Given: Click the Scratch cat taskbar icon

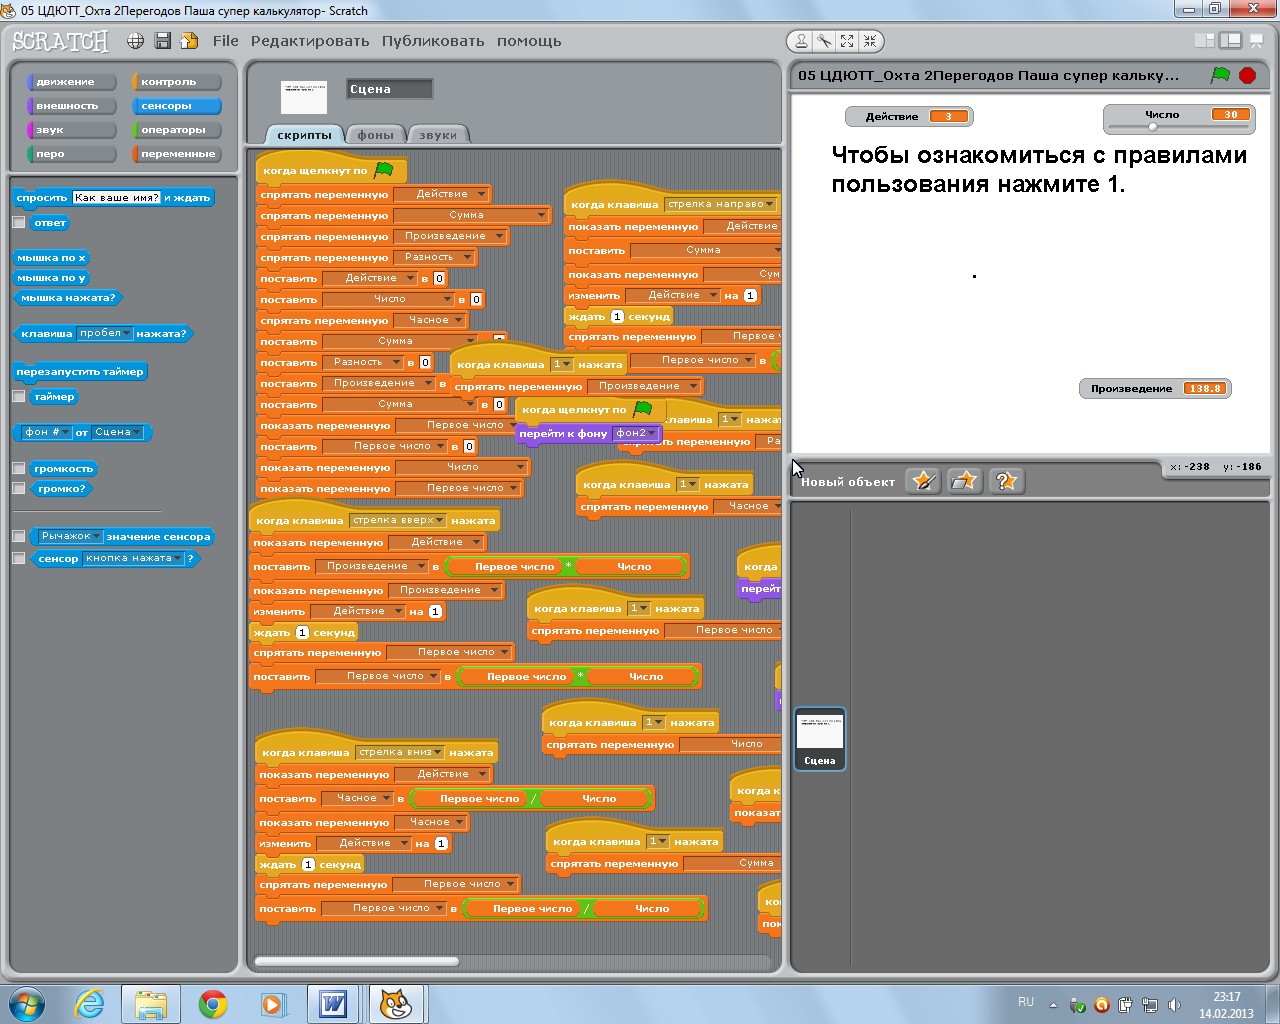Looking at the screenshot, I should tap(397, 1004).
